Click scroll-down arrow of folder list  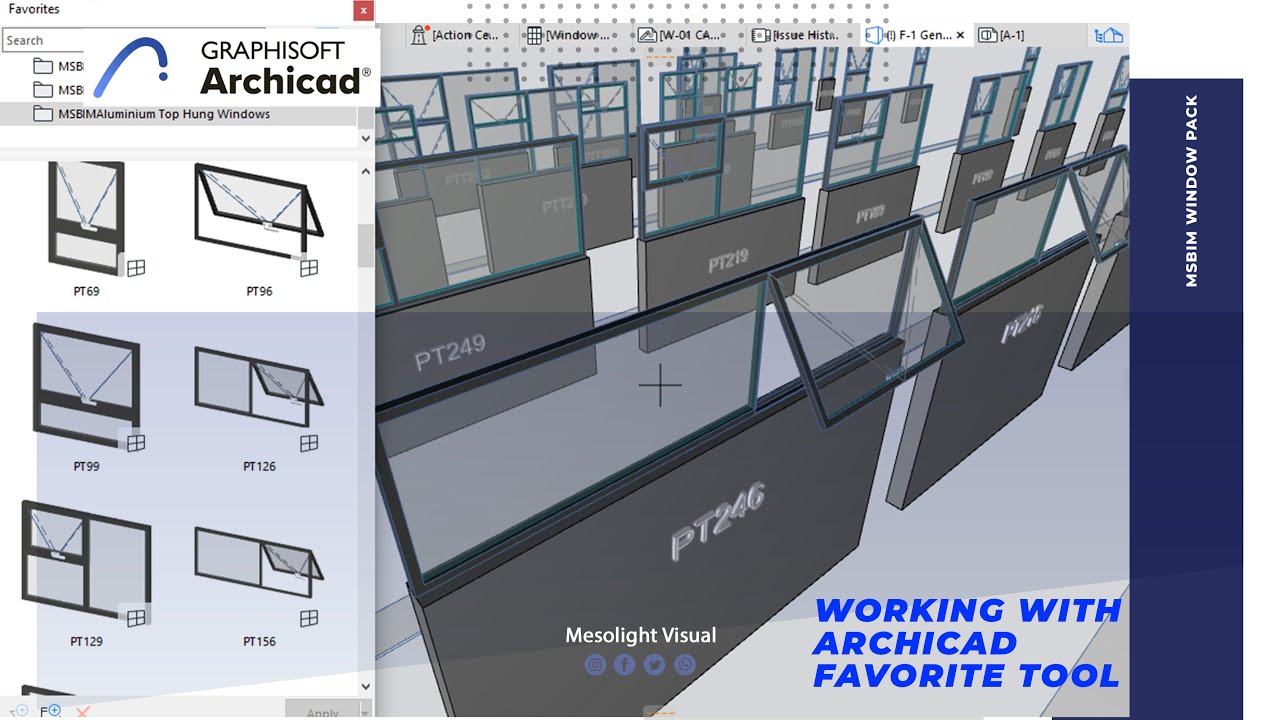[365, 138]
